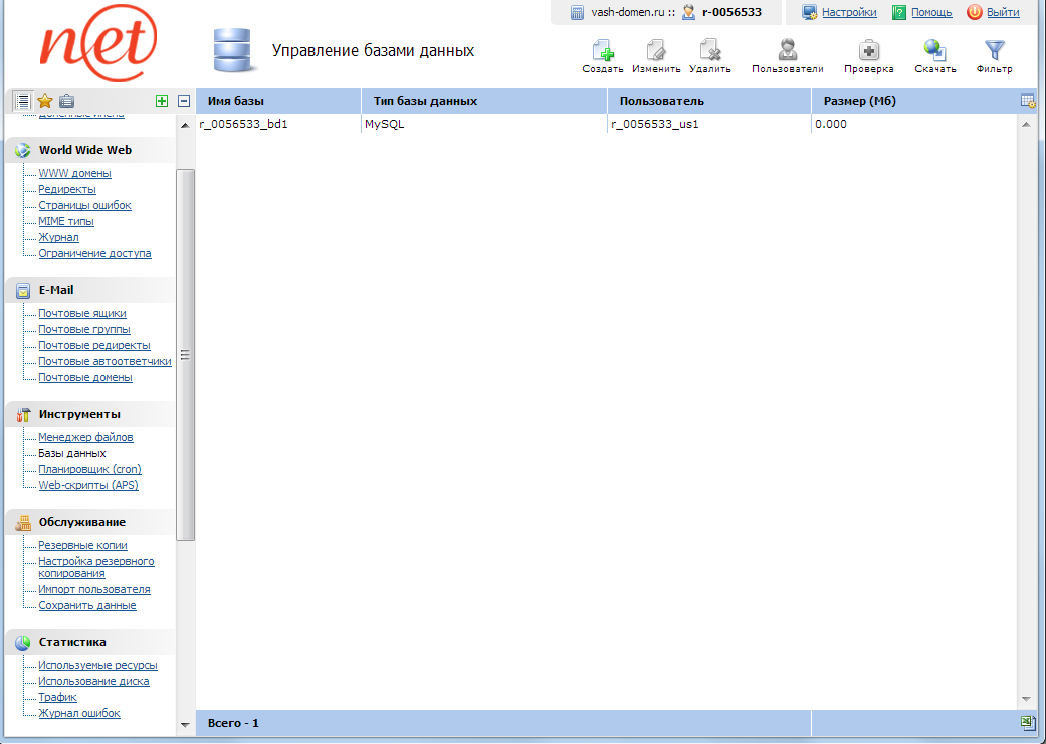Open column settings icon in table header

pos(1027,101)
